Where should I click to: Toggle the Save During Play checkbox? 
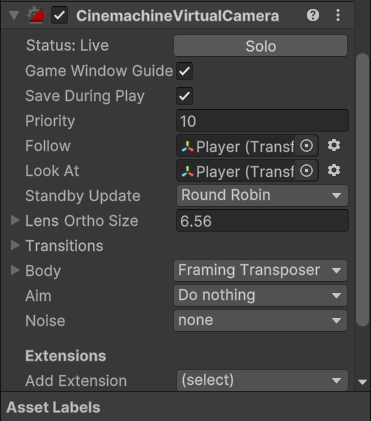pos(184,96)
